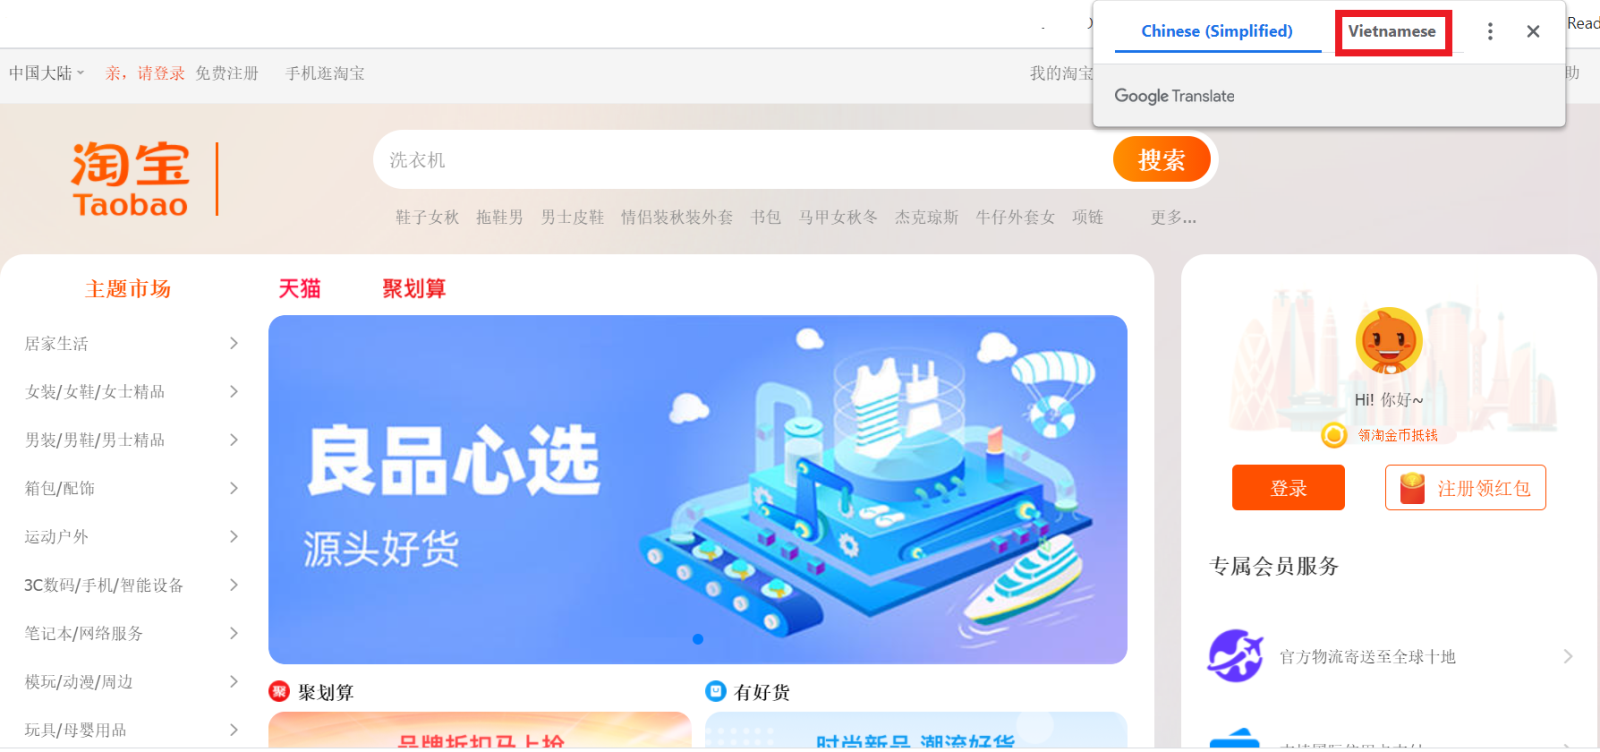This screenshot has width=1600, height=752.
Task: Click the 登录 login button
Action: [x=1288, y=488]
